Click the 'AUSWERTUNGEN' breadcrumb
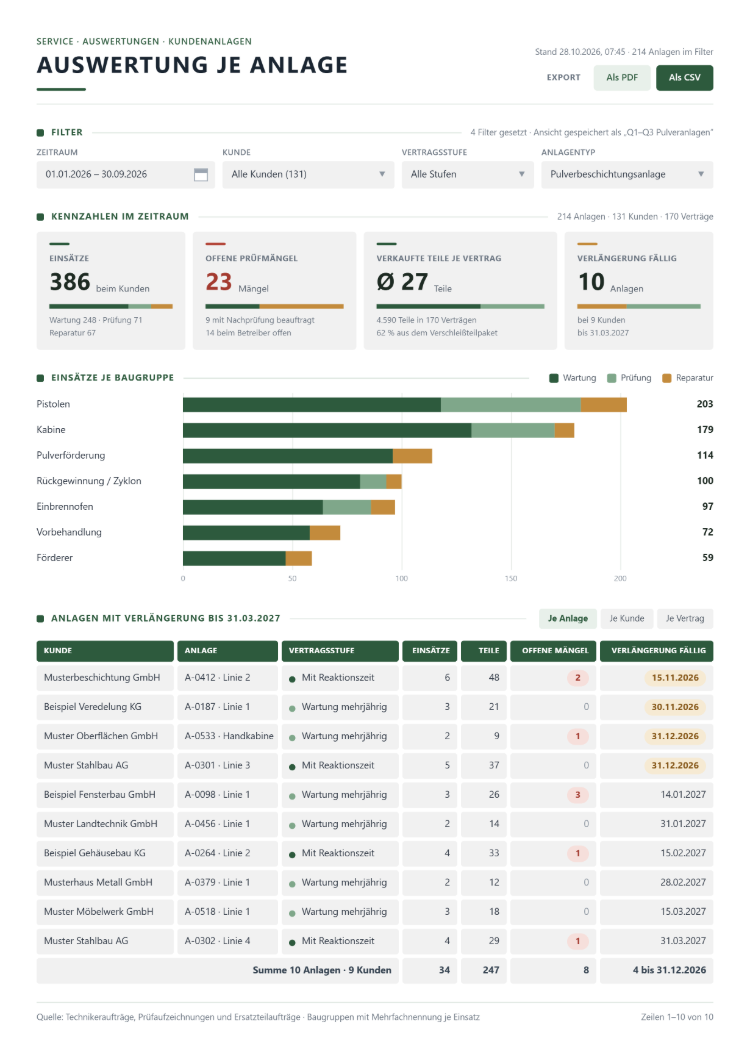 click(121, 42)
